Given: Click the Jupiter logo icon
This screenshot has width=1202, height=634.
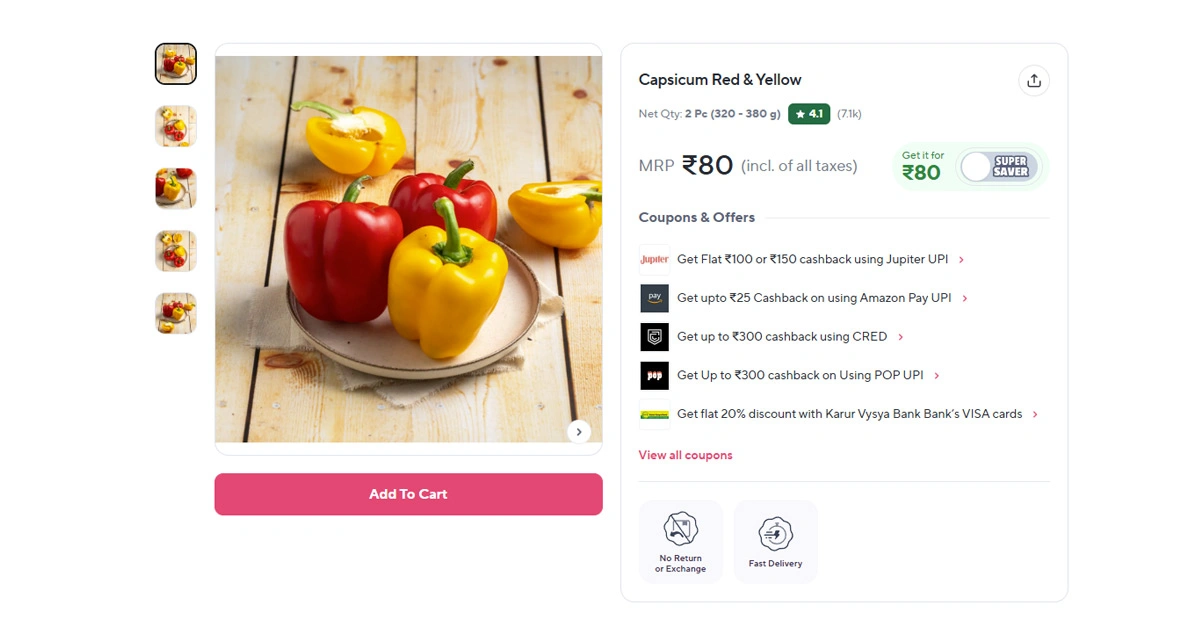Looking at the screenshot, I should [654, 260].
